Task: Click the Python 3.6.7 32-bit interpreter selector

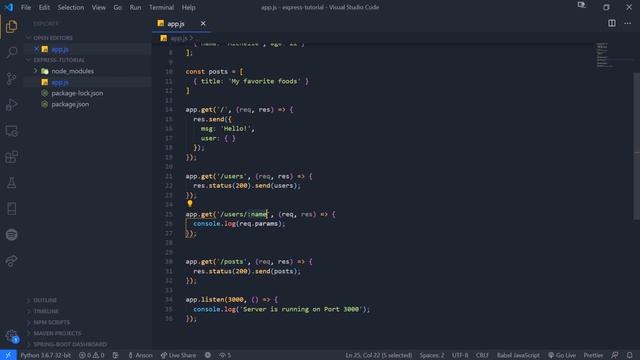Action: (45, 355)
